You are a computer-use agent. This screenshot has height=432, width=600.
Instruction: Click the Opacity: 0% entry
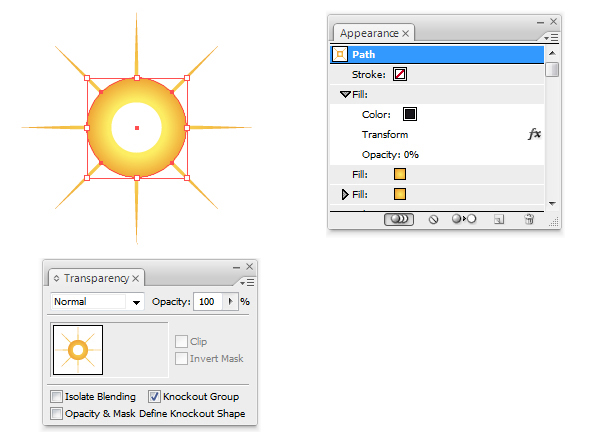(390, 155)
